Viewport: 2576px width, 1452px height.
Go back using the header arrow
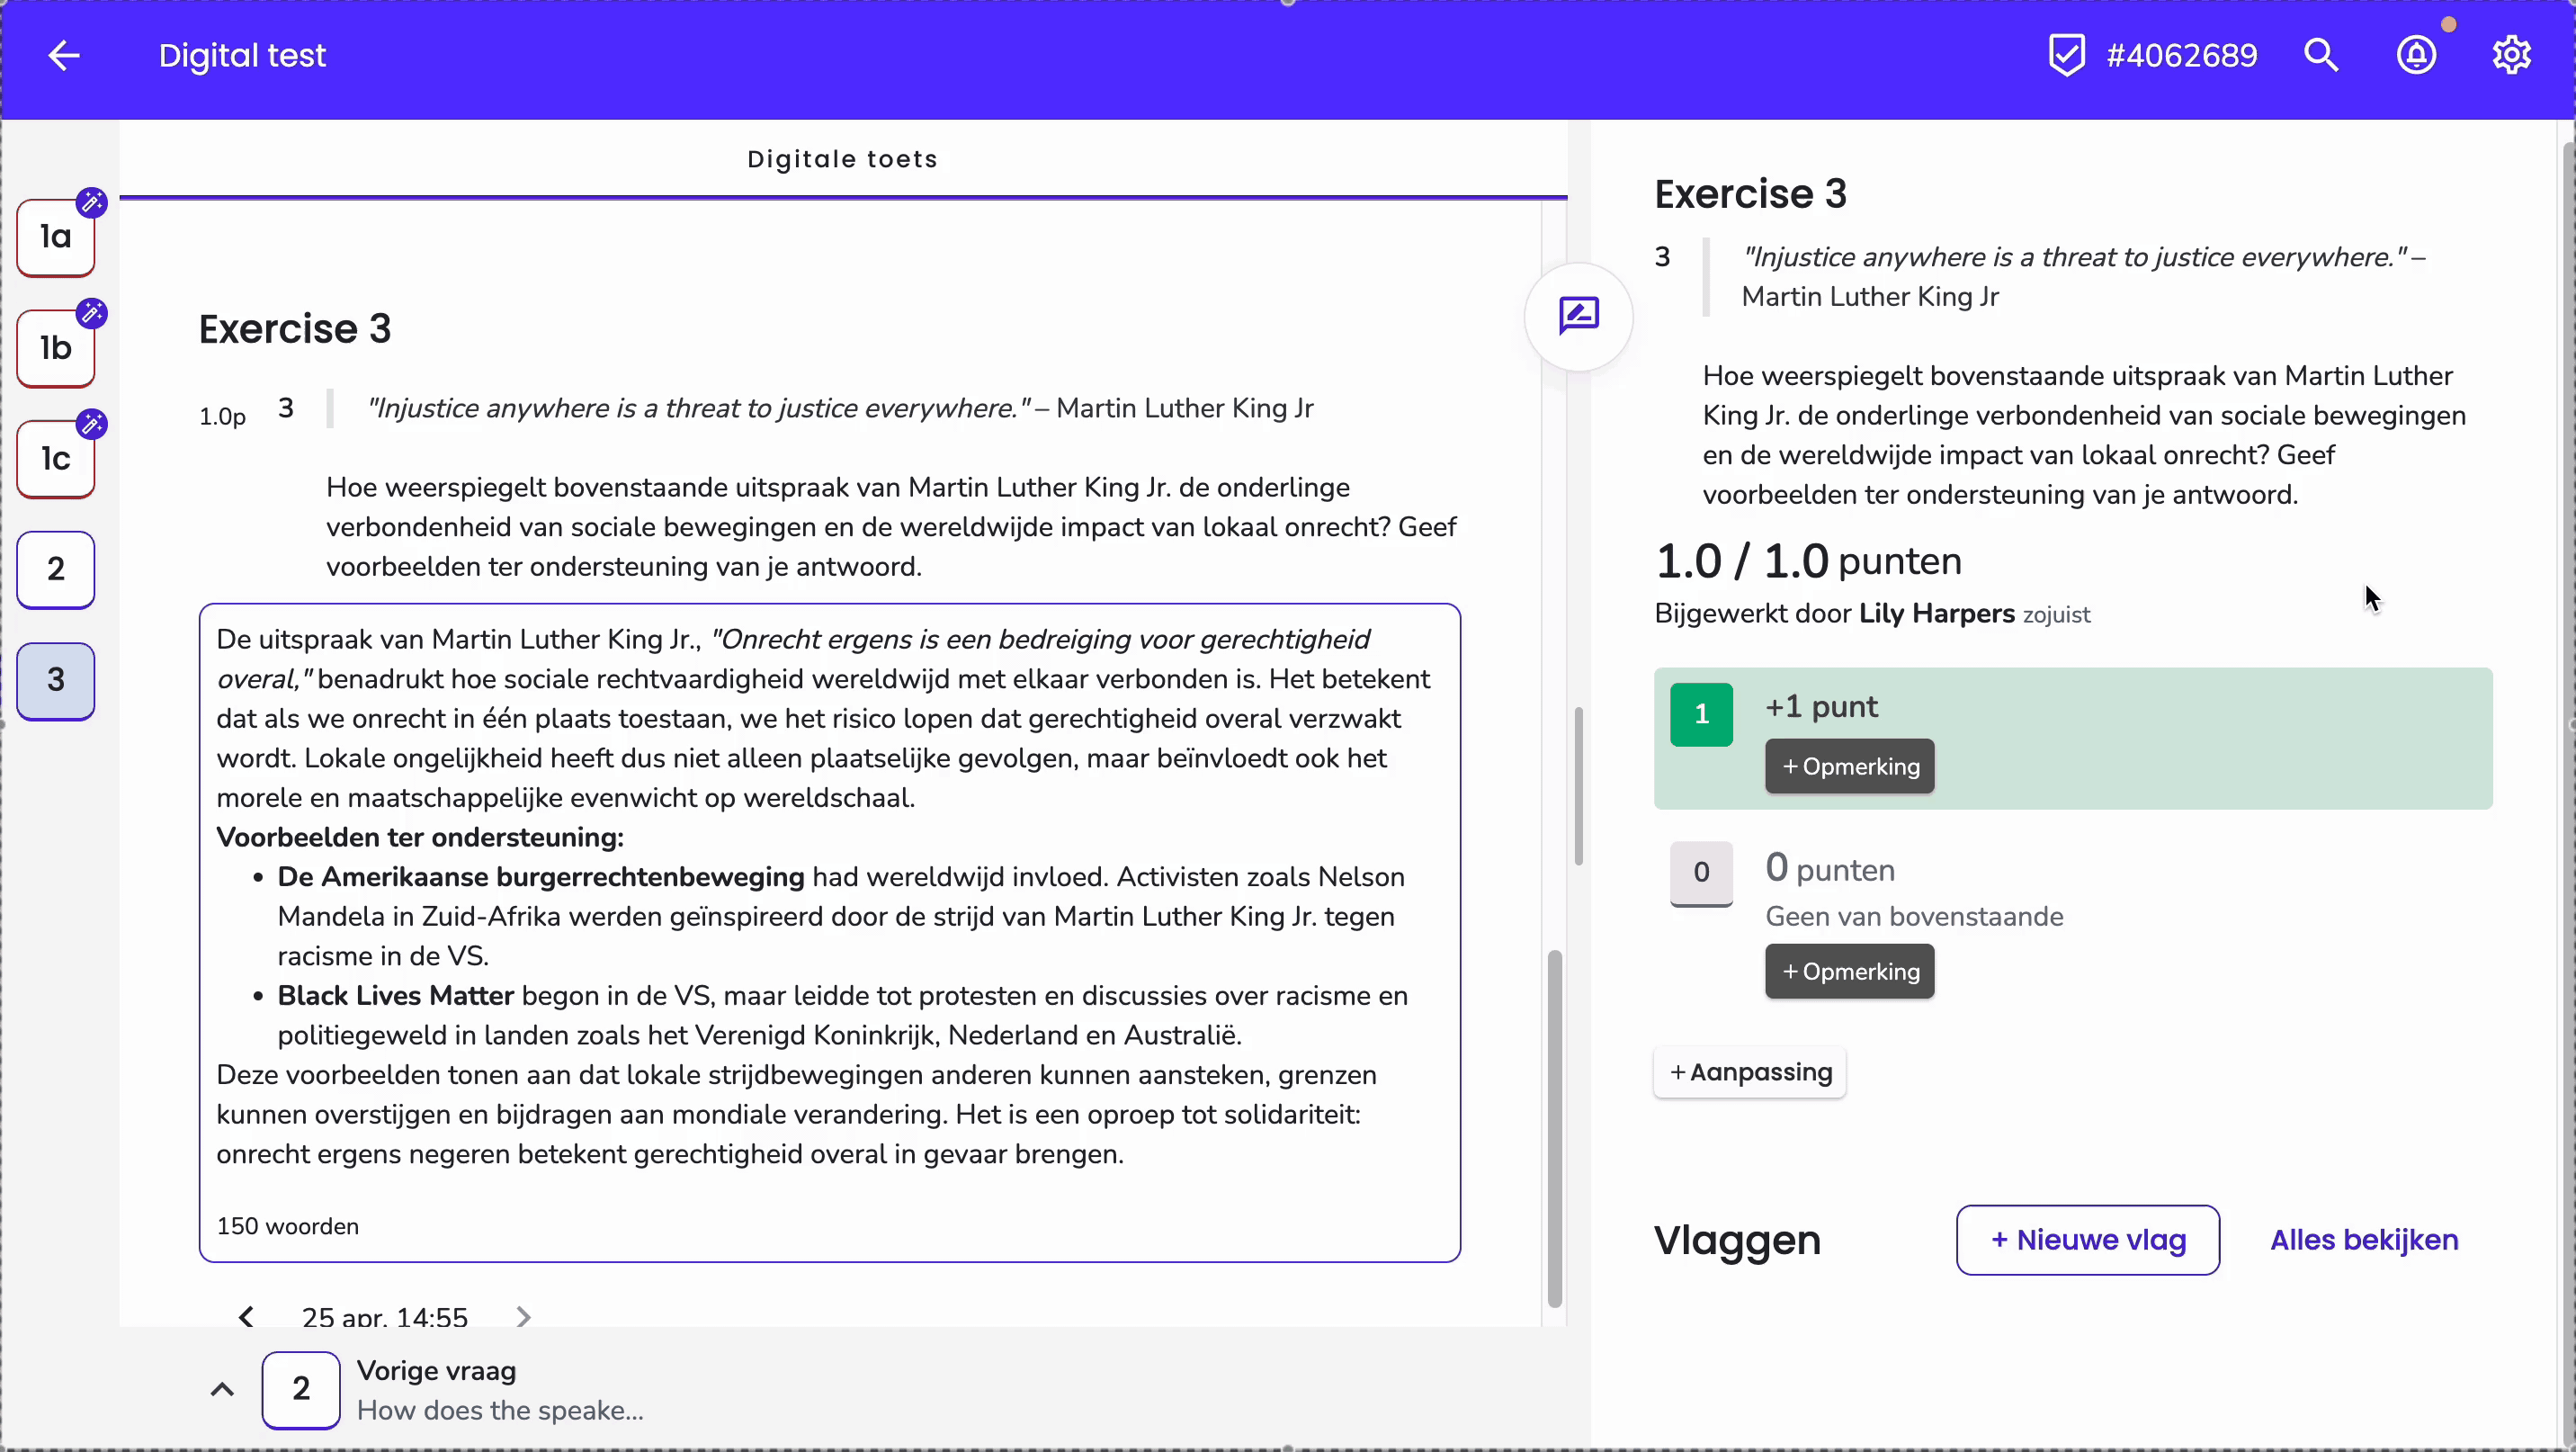point(64,56)
